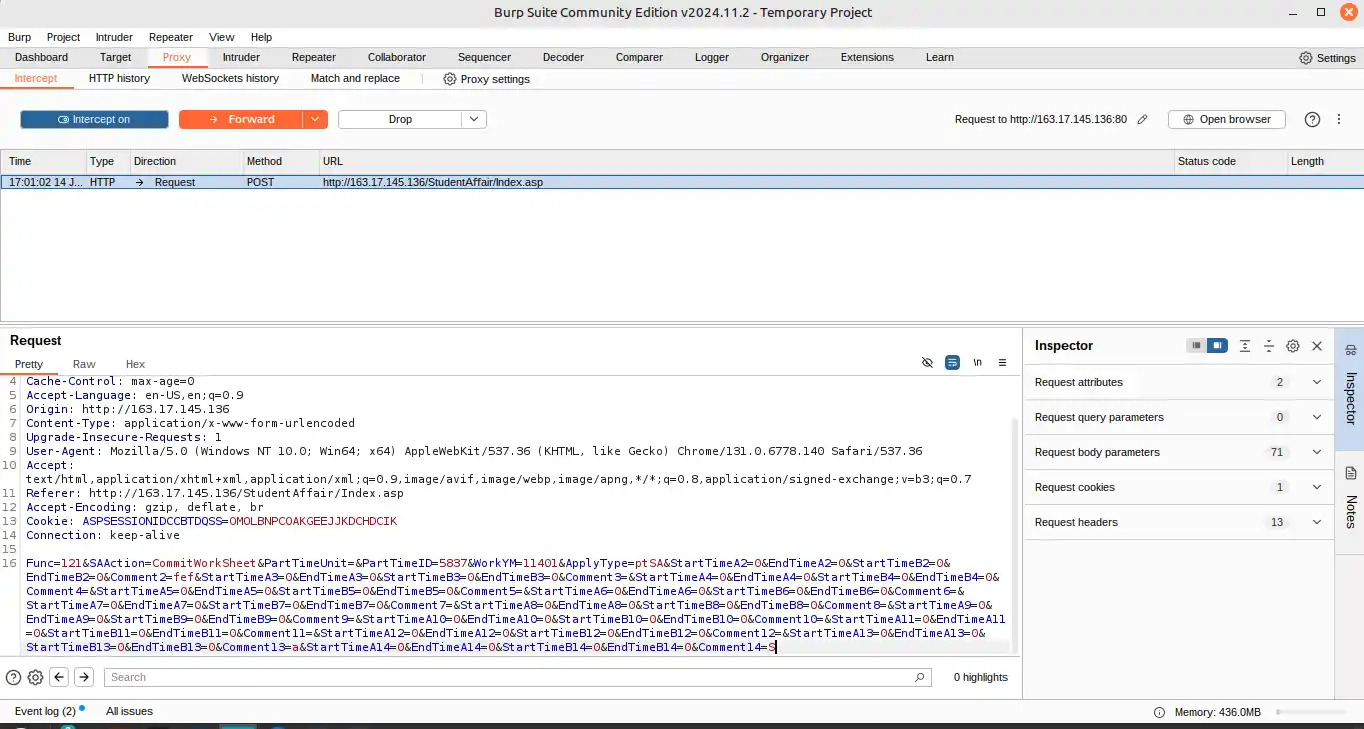The image size is (1364, 729).
Task: Open search help question mark icon
Action: [13, 677]
